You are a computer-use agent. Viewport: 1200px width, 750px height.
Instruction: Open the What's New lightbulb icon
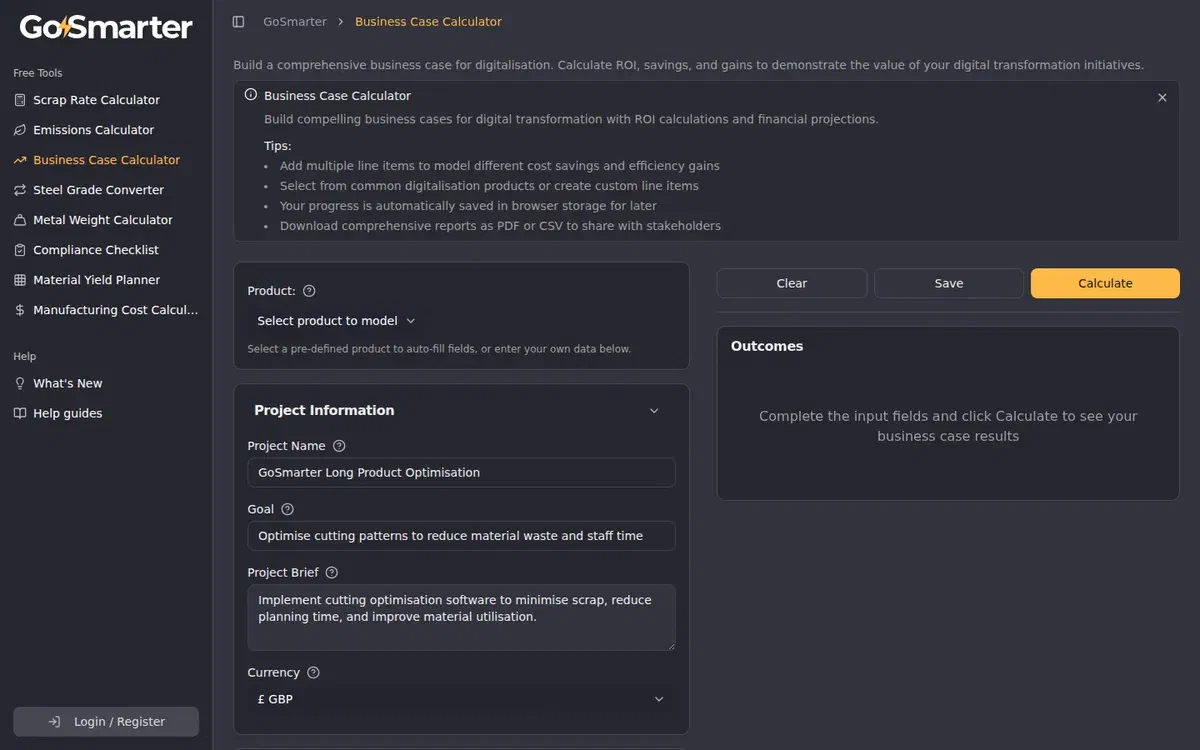(x=18, y=383)
